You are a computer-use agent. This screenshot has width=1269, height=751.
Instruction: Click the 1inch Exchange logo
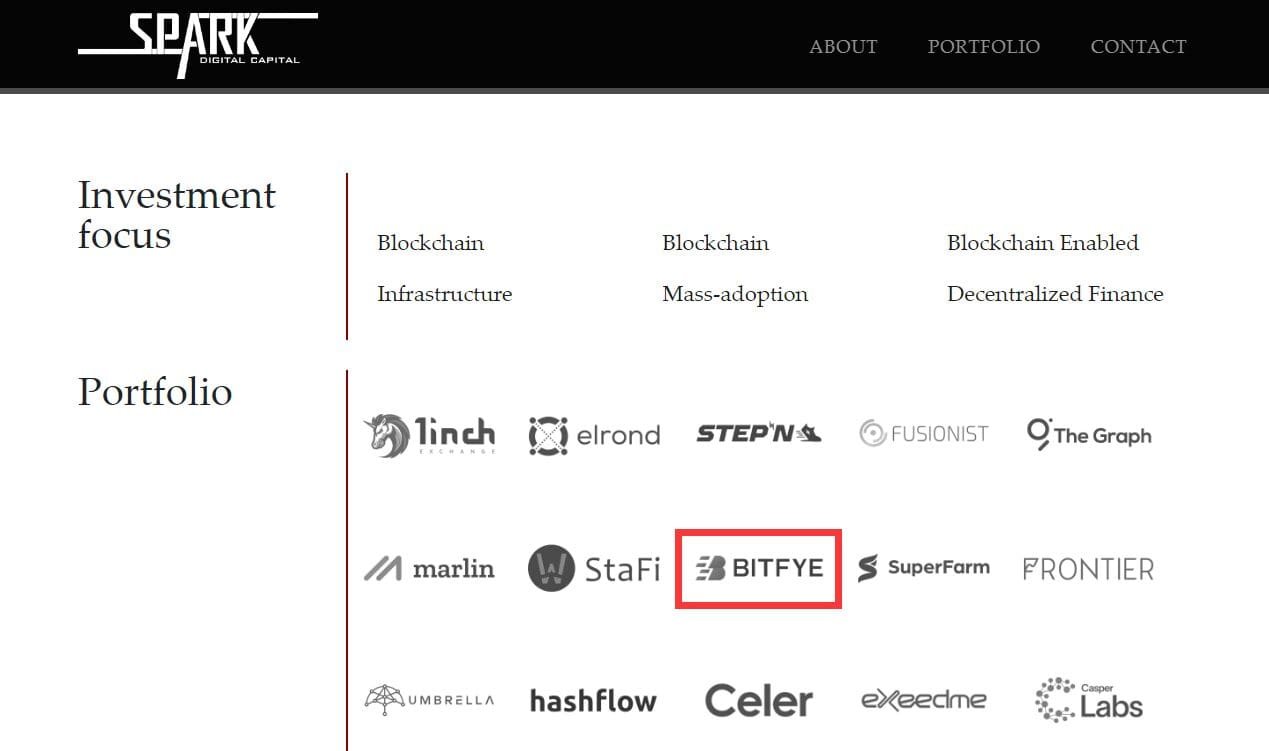pos(429,436)
